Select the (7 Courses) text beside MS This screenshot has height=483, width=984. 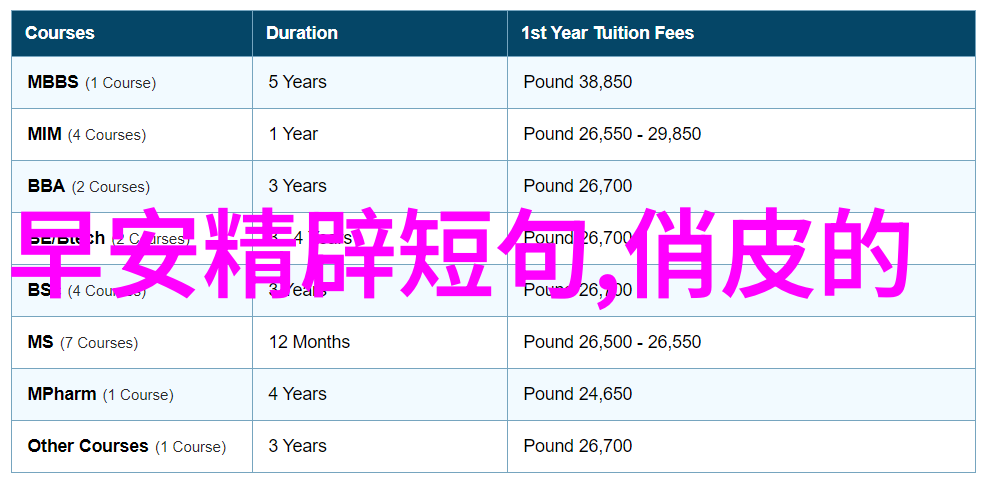pos(99,343)
